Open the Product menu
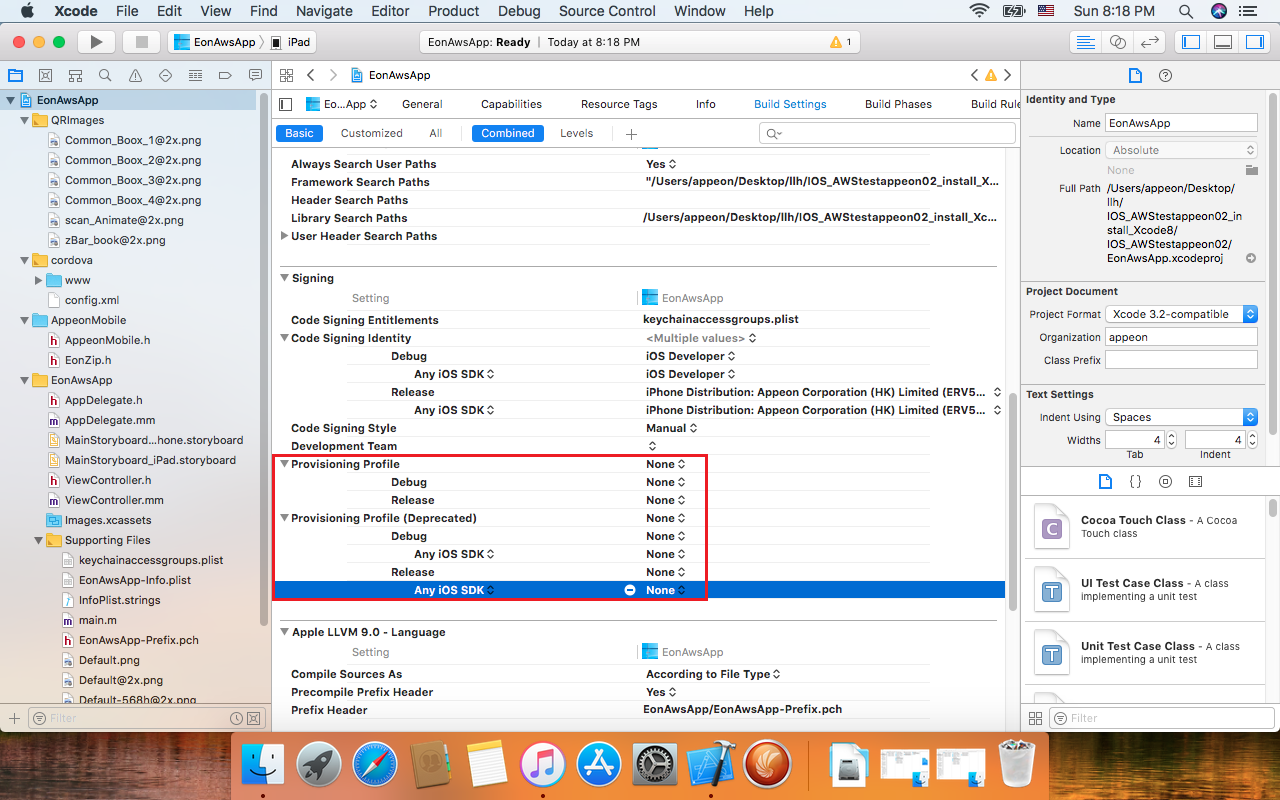 453,11
